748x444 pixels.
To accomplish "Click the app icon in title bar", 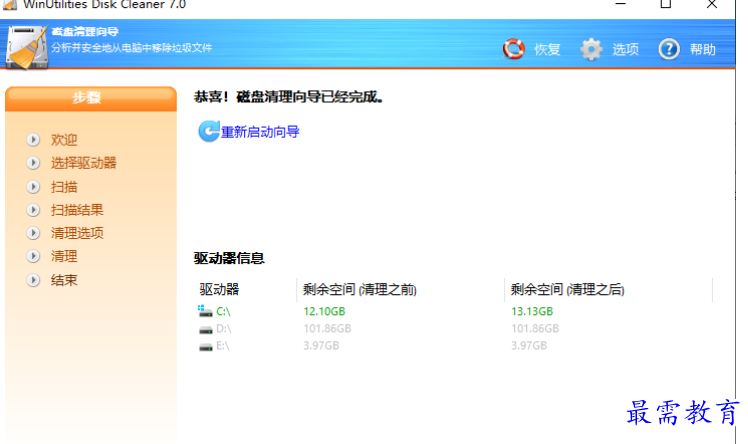I will [x=10, y=5].
